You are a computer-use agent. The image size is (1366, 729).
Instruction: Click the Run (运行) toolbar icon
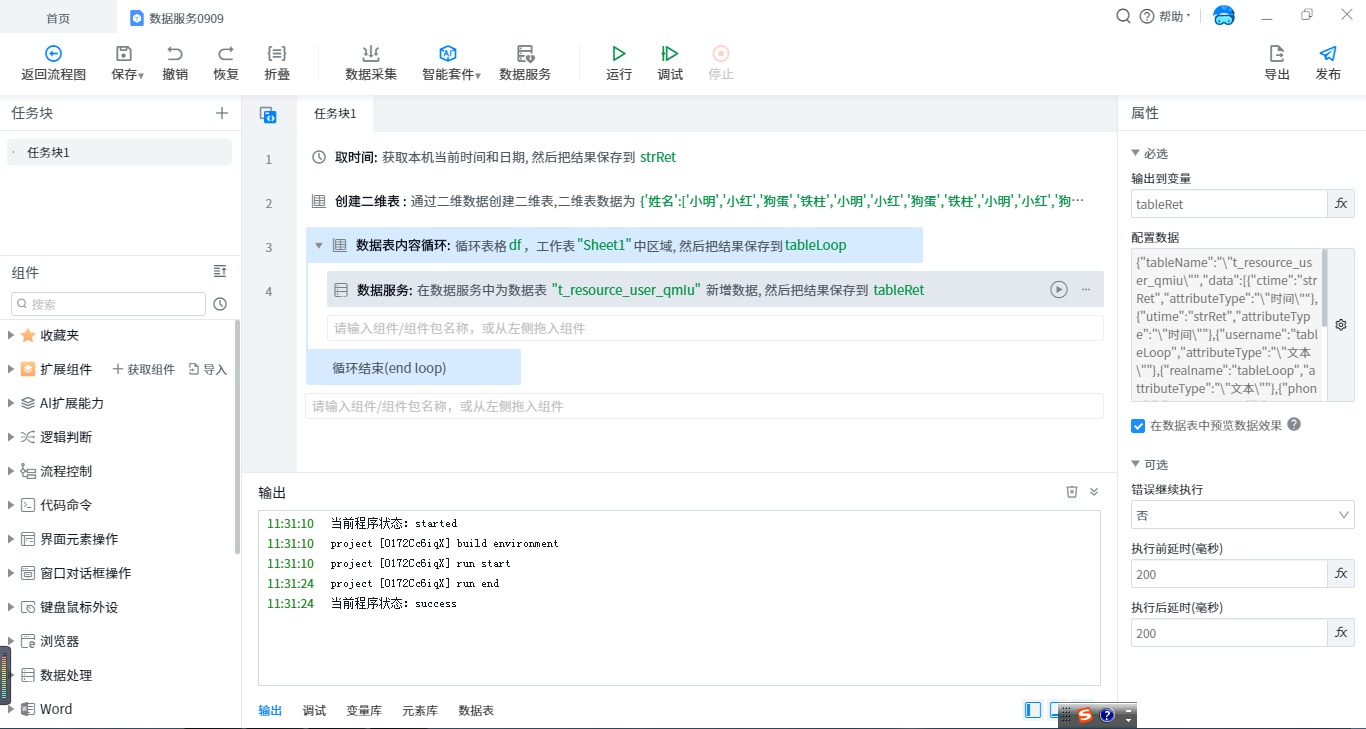coord(619,62)
